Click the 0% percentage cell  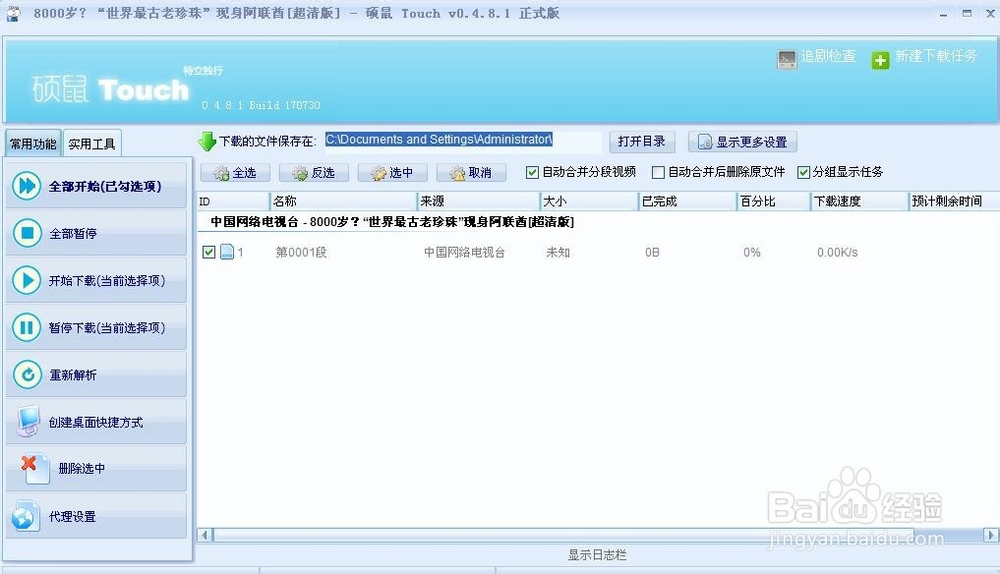[752, 253]
